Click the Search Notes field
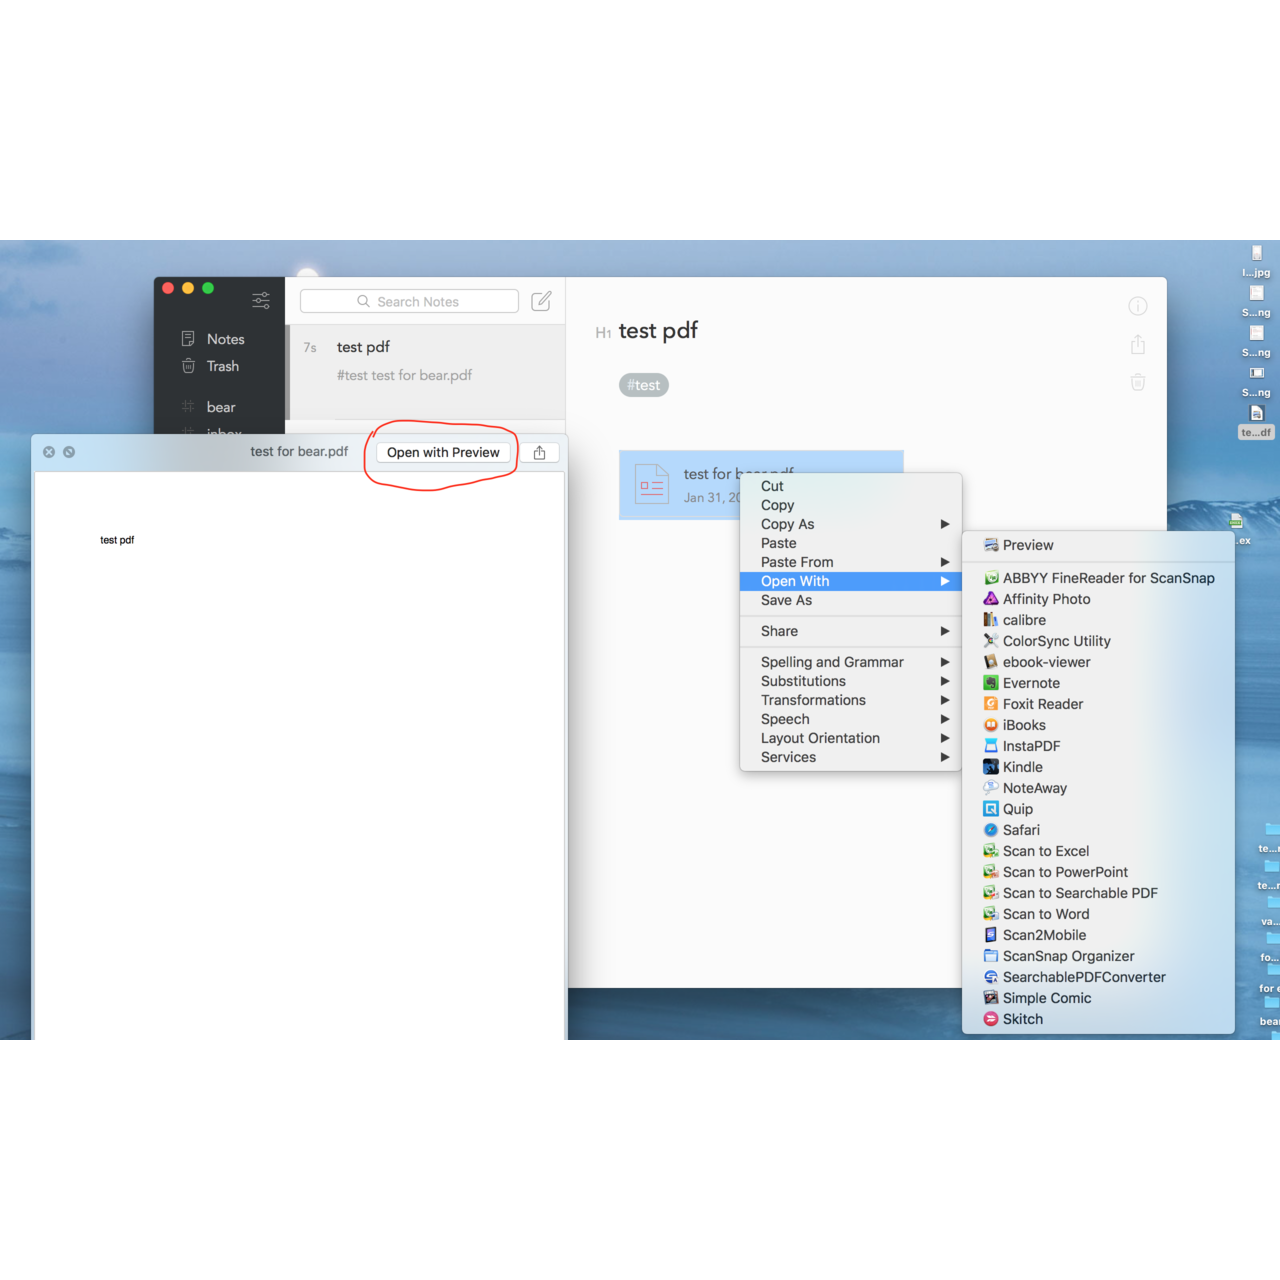 click(x=410, y=301)
